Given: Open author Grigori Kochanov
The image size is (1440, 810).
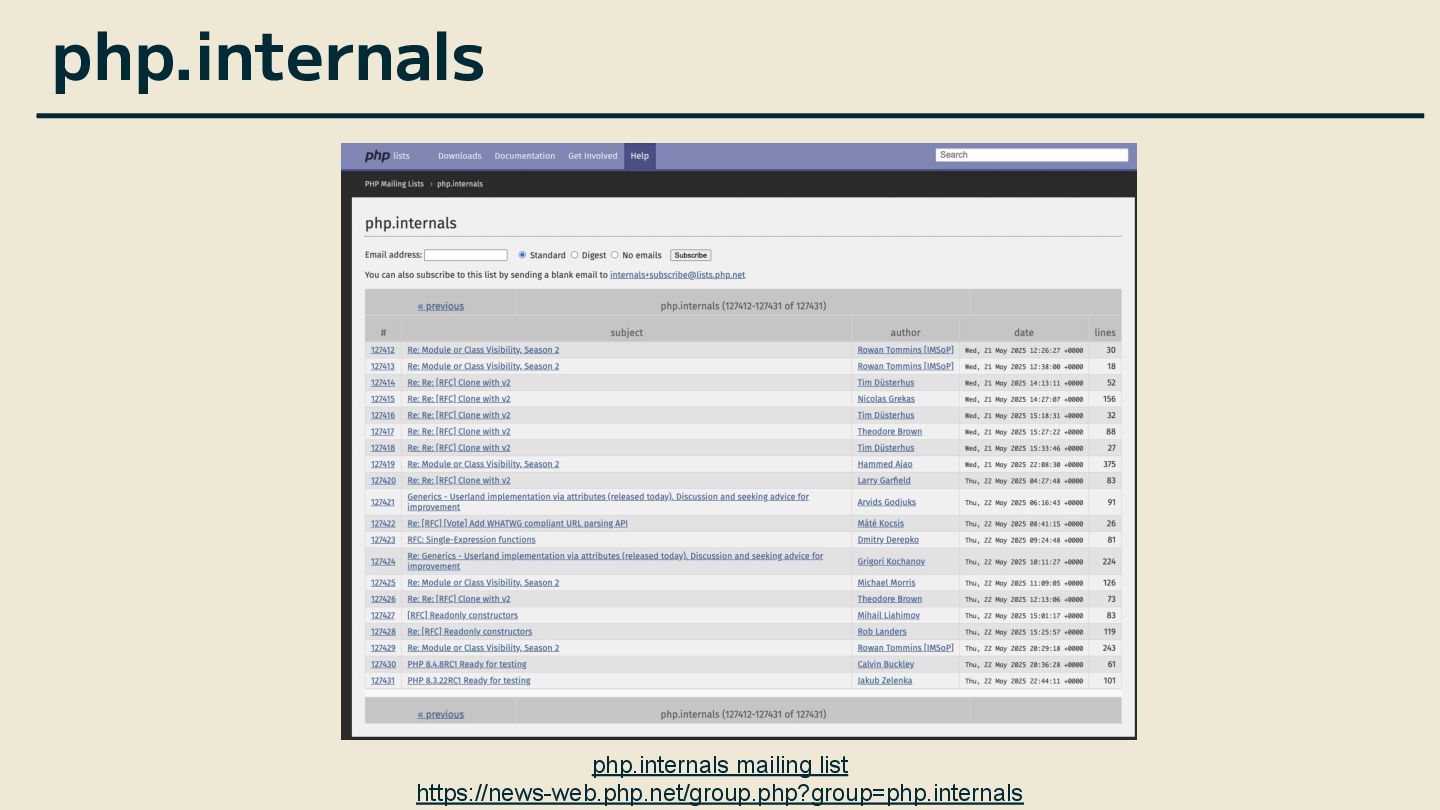Looking at the screenshot, I should 890,561.
